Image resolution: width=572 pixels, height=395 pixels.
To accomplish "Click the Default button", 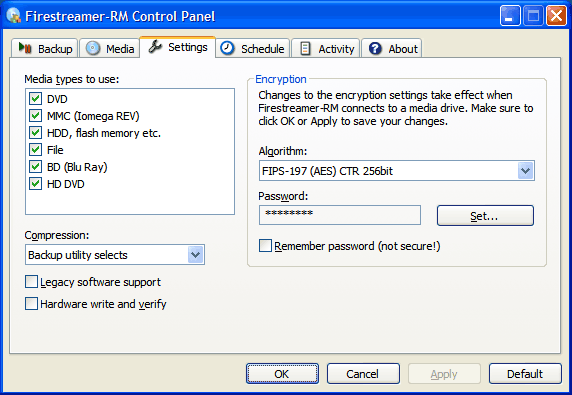I will pos(525,373).
